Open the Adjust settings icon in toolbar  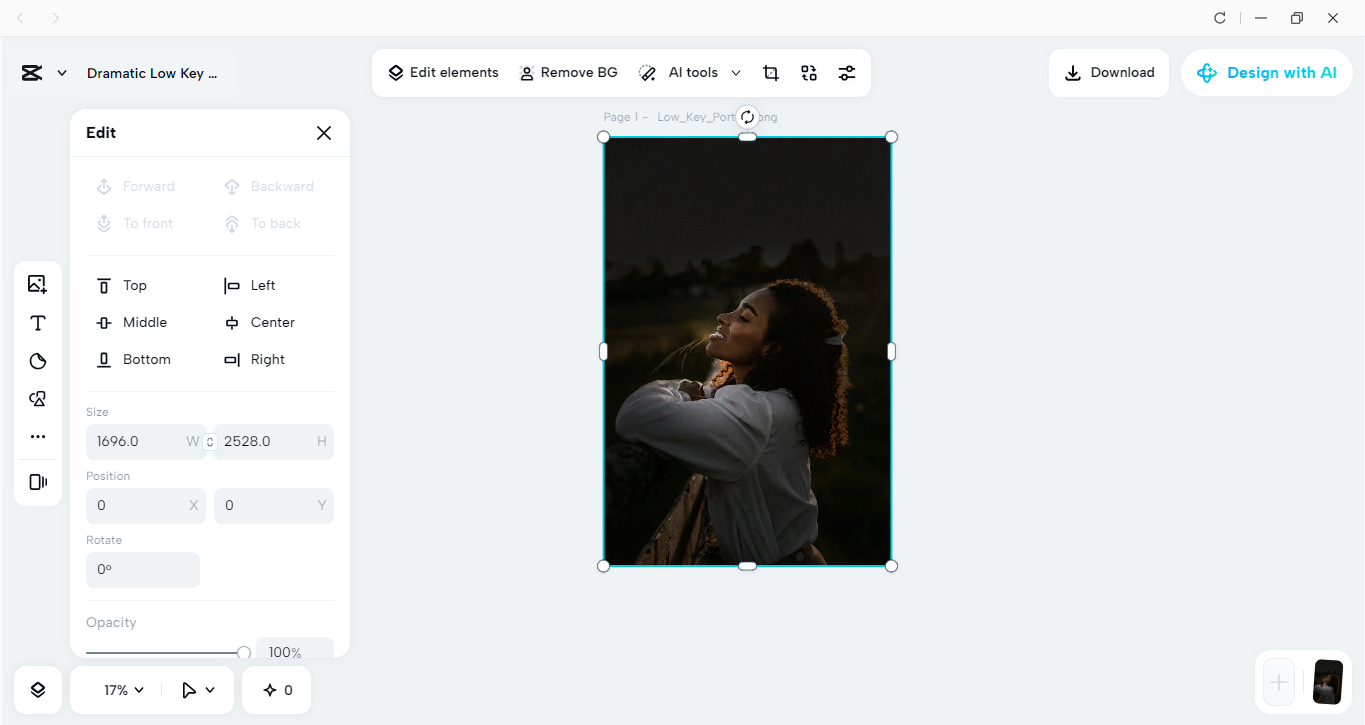click(846, 72)
